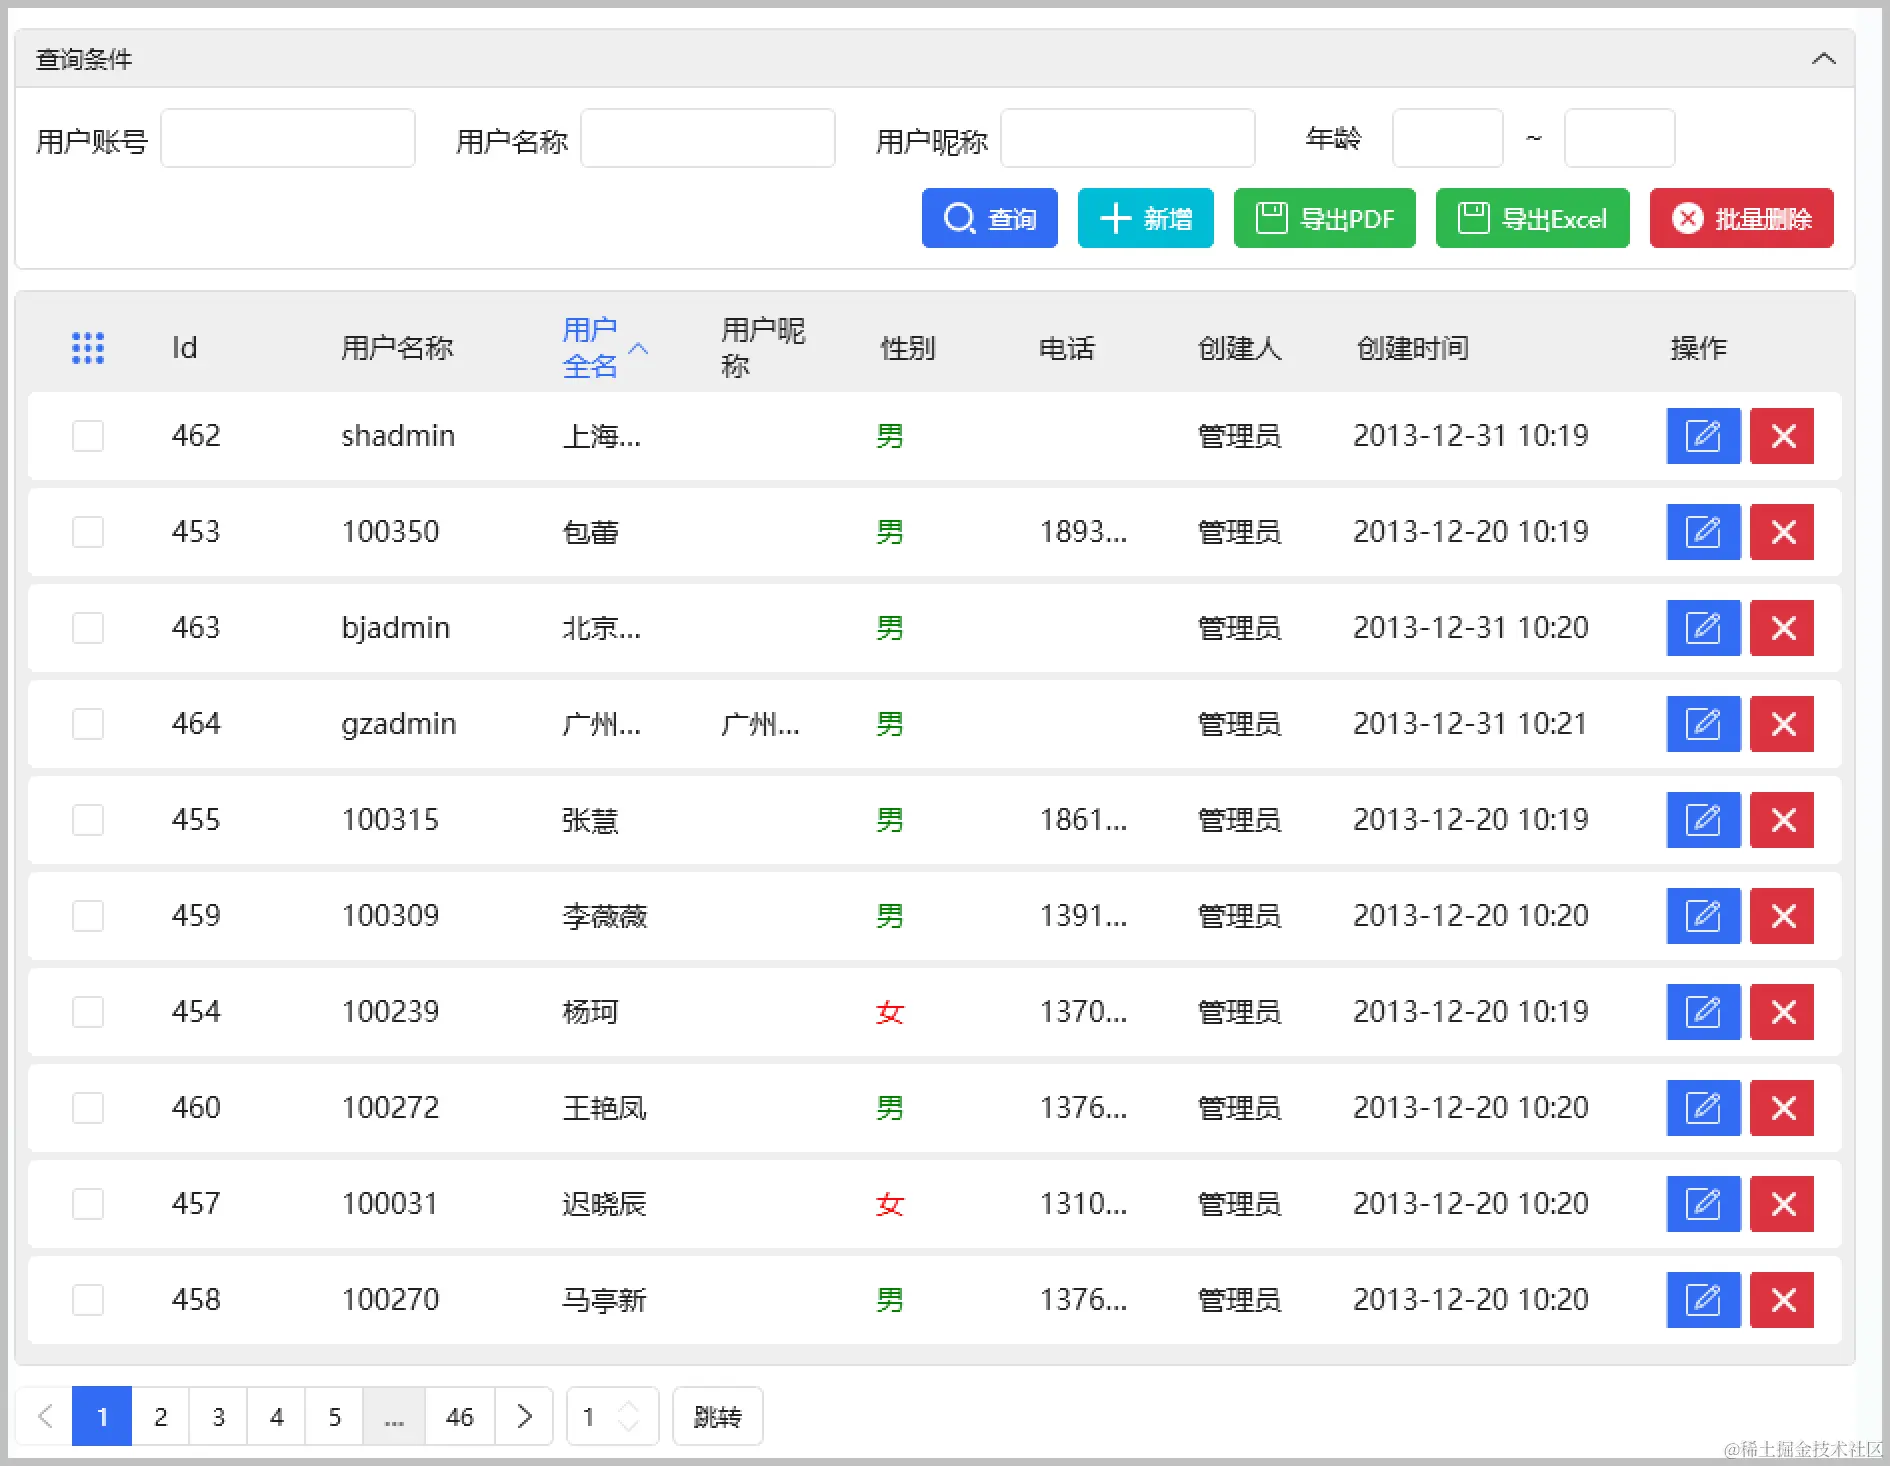Viewport: 1890px width, 1466px height.
Task: Check the box for row 453
Action: (x=88, y=532)
